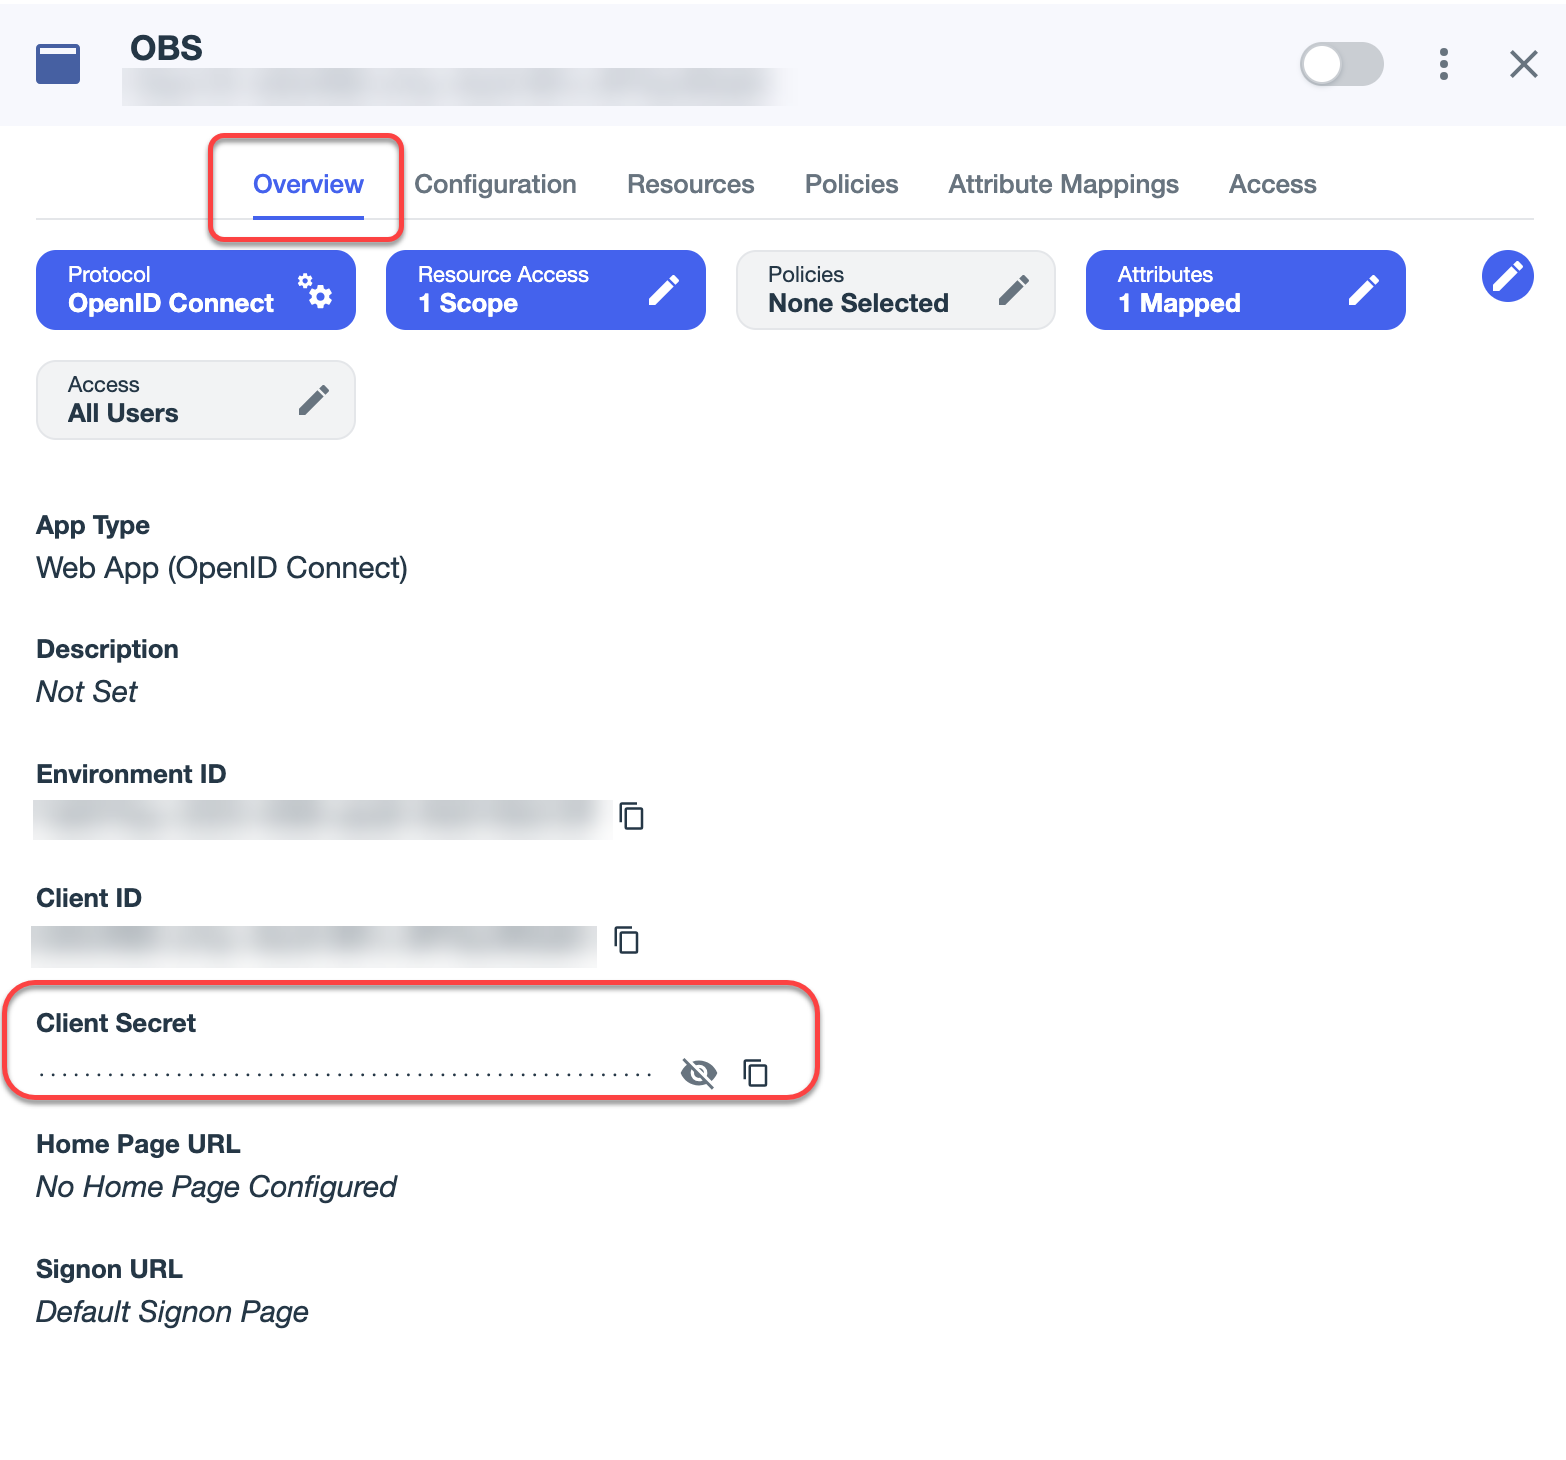This screenshot has width=1566, height=1460.
Task: Select the Overview tab
Action: [x=308, y=184]
